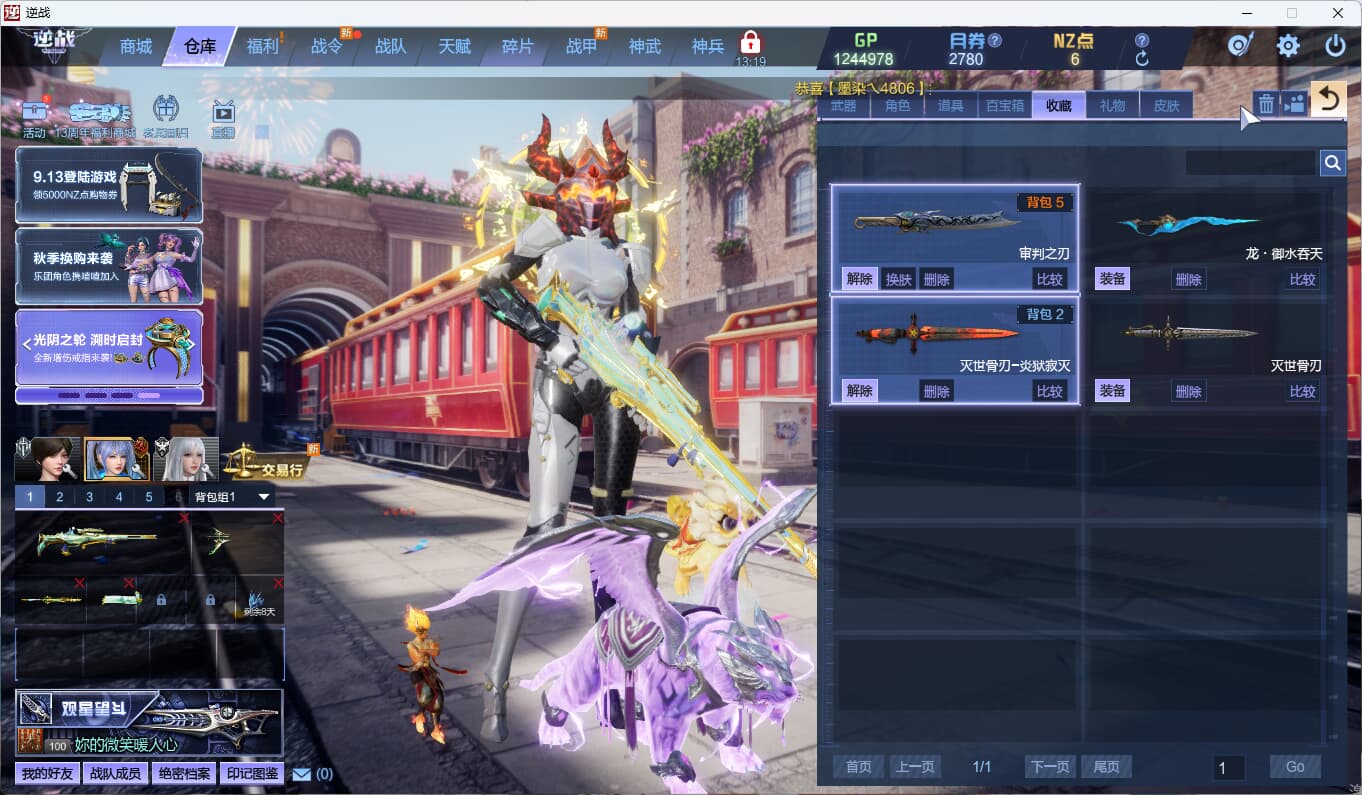Click the player avatar icon beside level 100
Viewport: 1362px width, 795px height.
pyautogui.click(x=30, y=741)
